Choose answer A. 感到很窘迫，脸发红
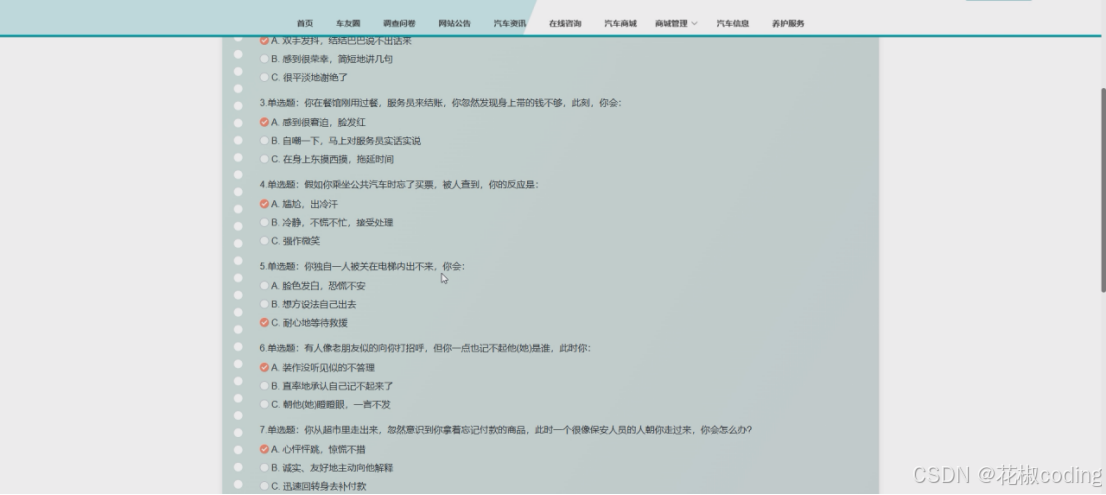 point(265,122)
